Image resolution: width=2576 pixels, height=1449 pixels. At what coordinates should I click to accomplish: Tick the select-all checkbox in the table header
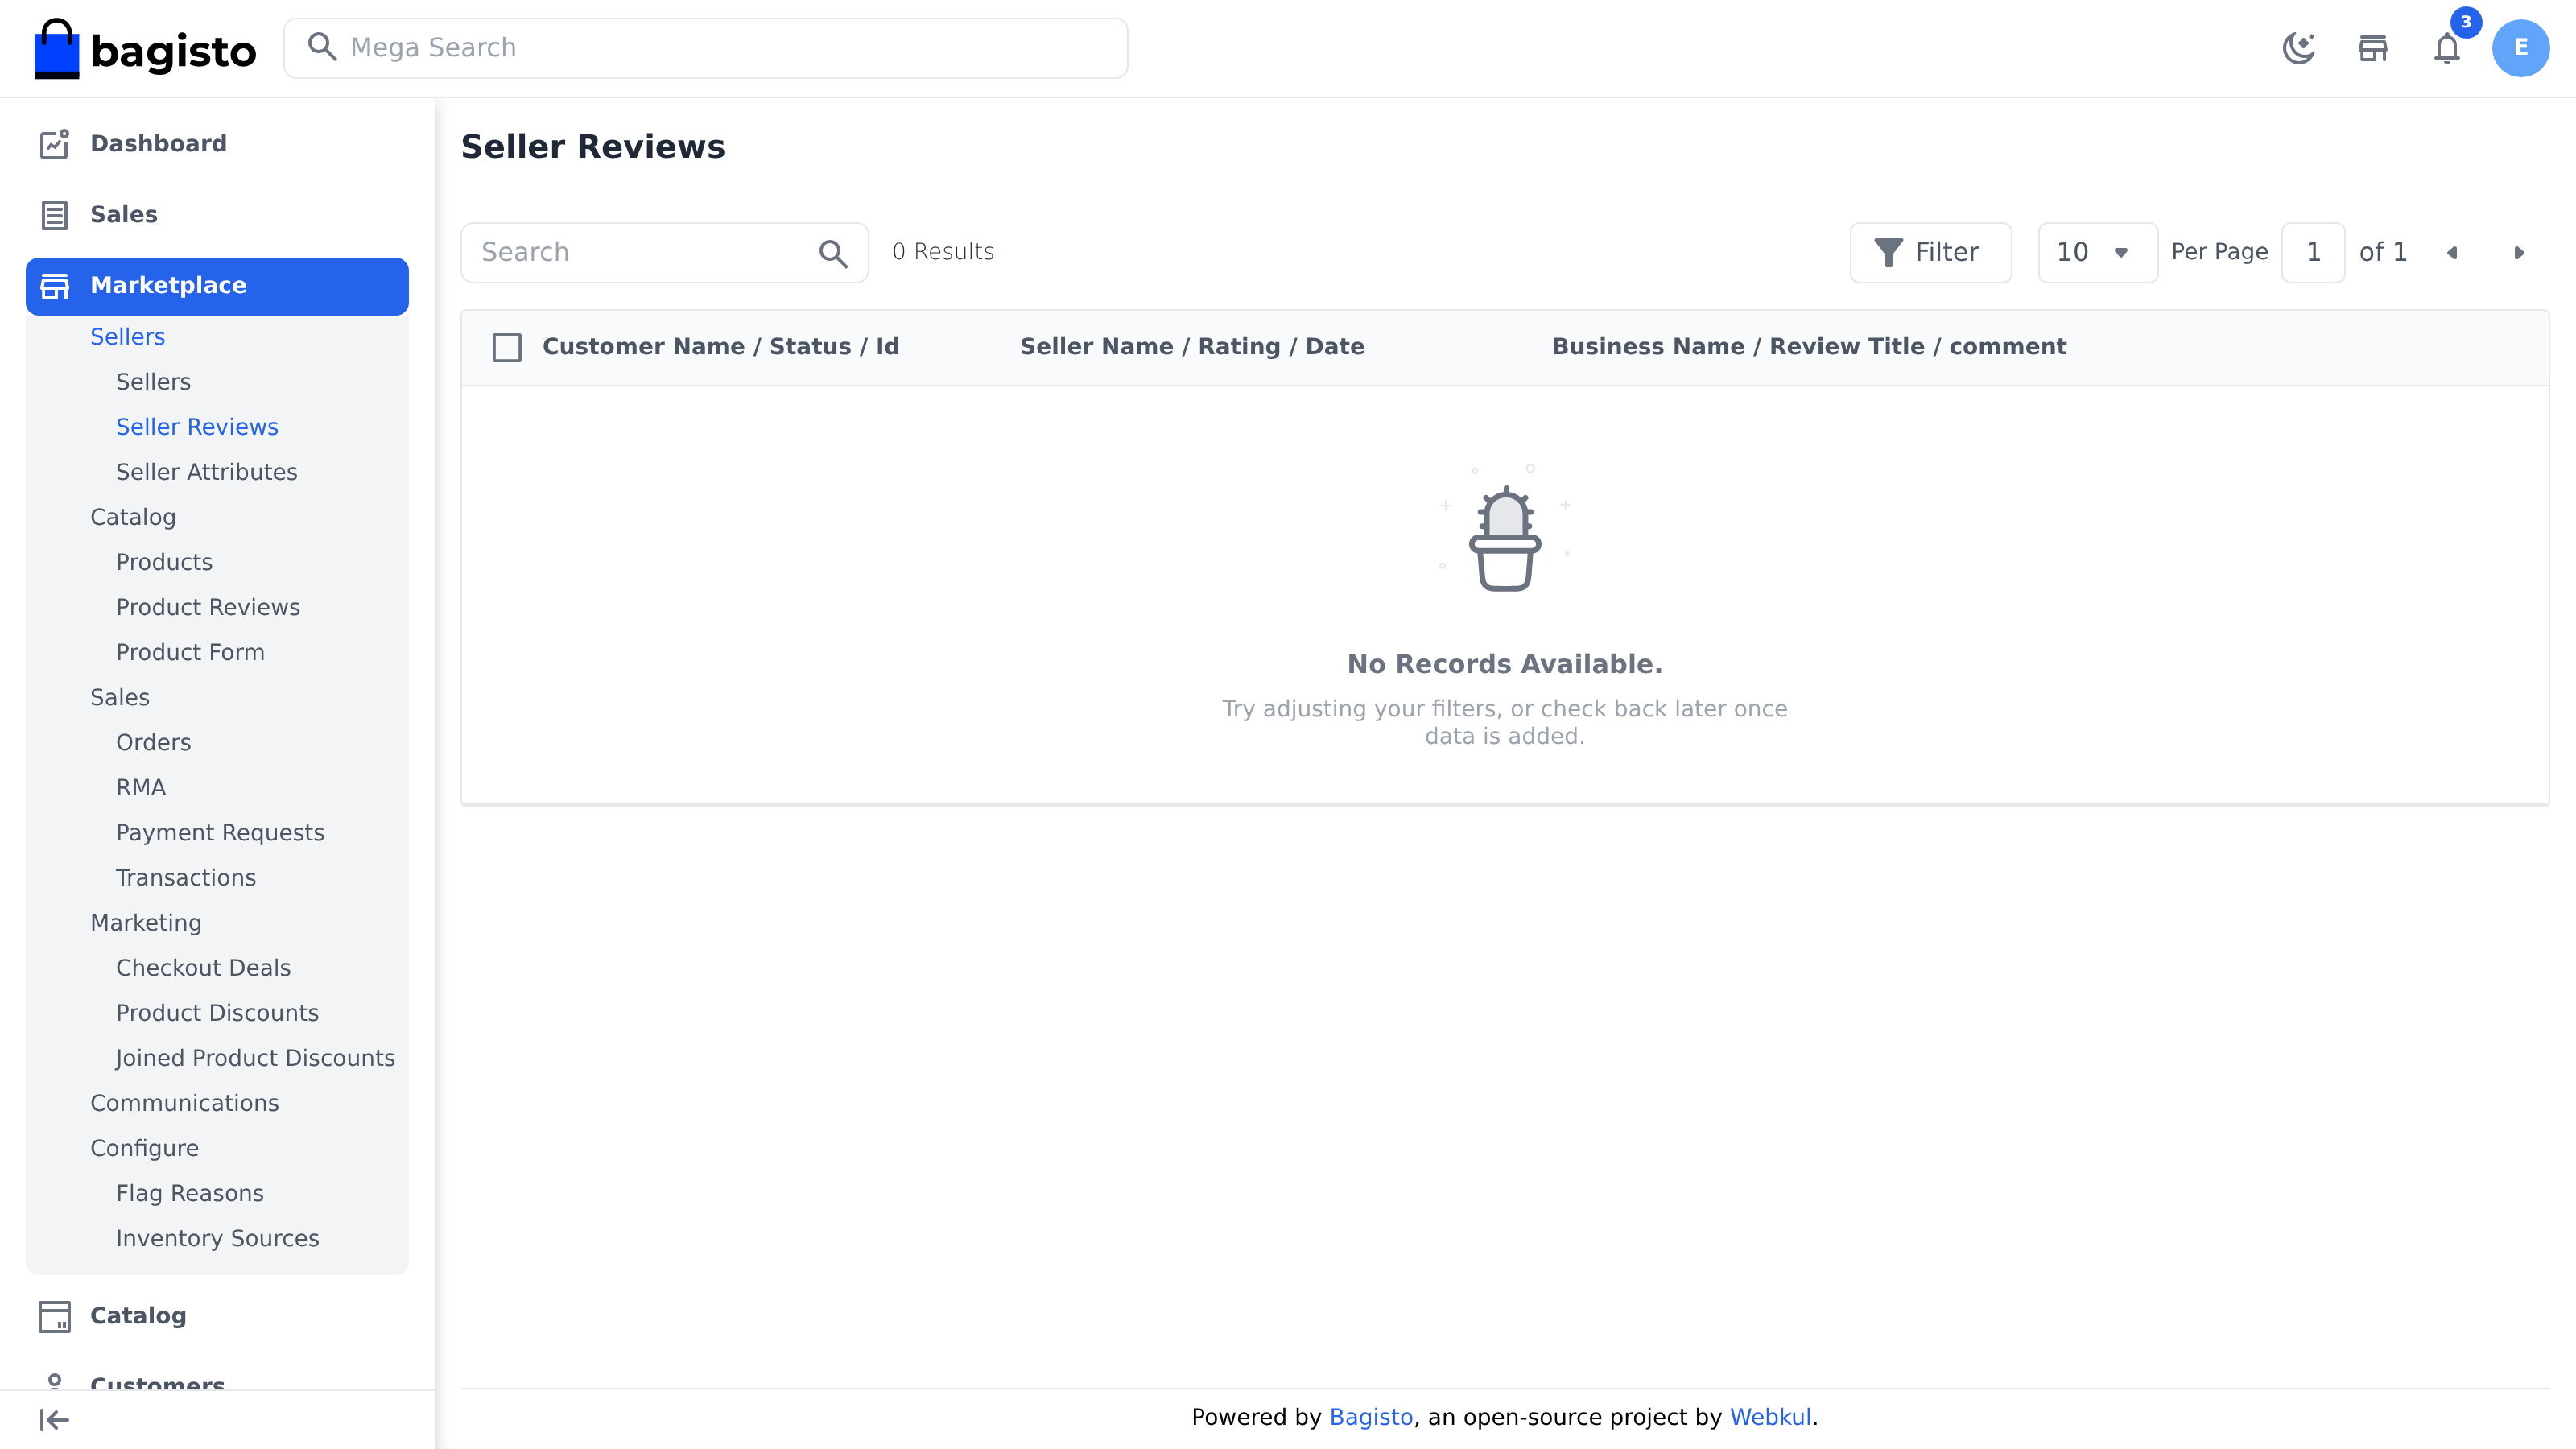point(507,348)
